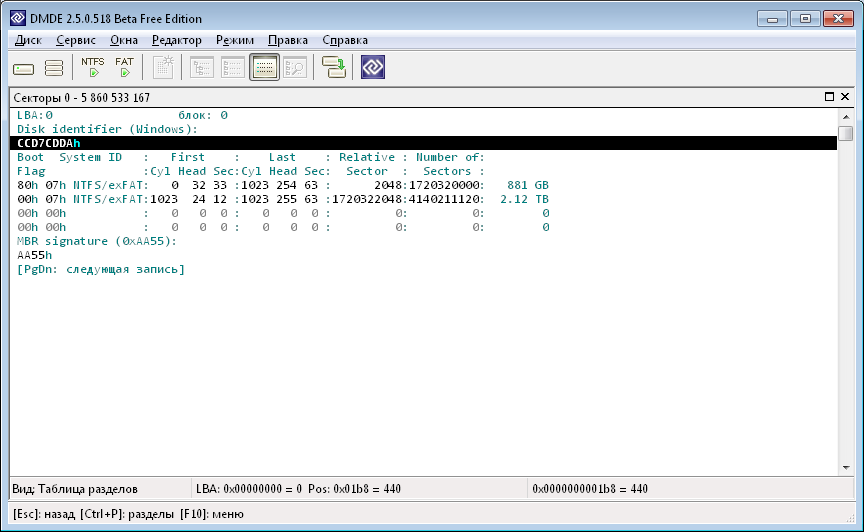Open the Справка menu
864x532 pixels.
click(x=345, y=40)
